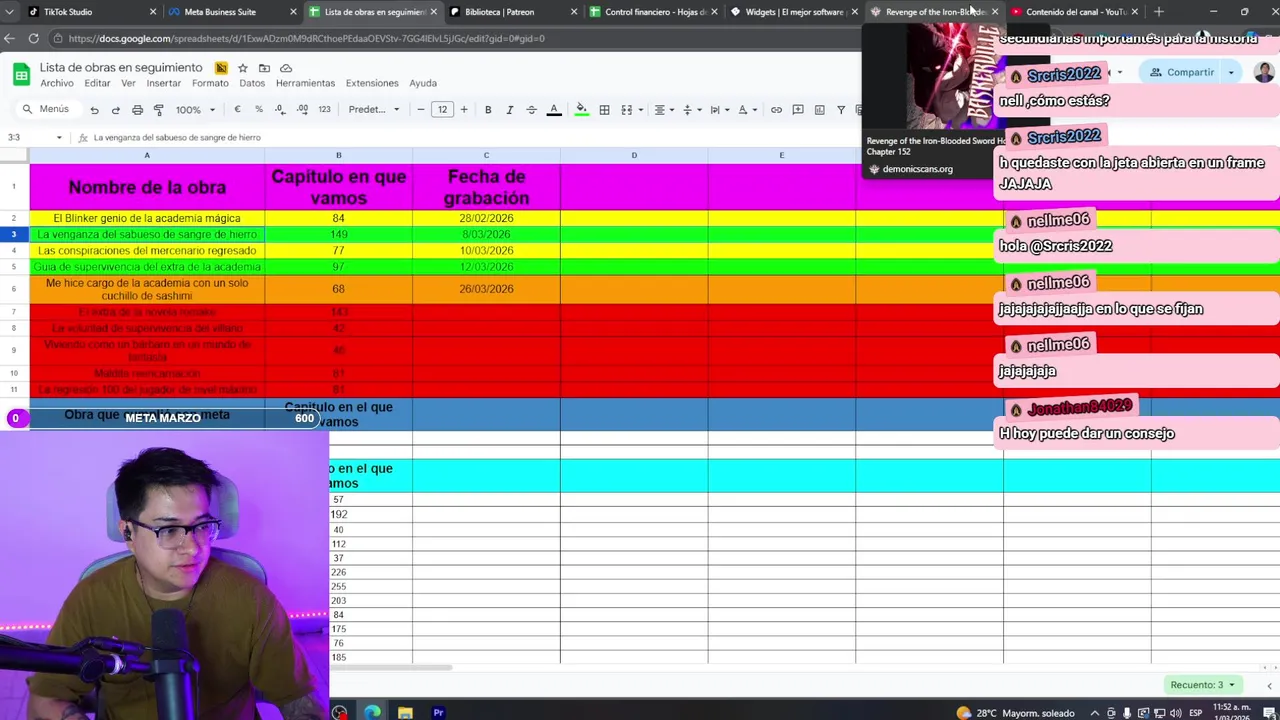The height and width of the screenshot is (720, 1280).
Task: Open more number formats (123)
Action: (x=324, y=110)
